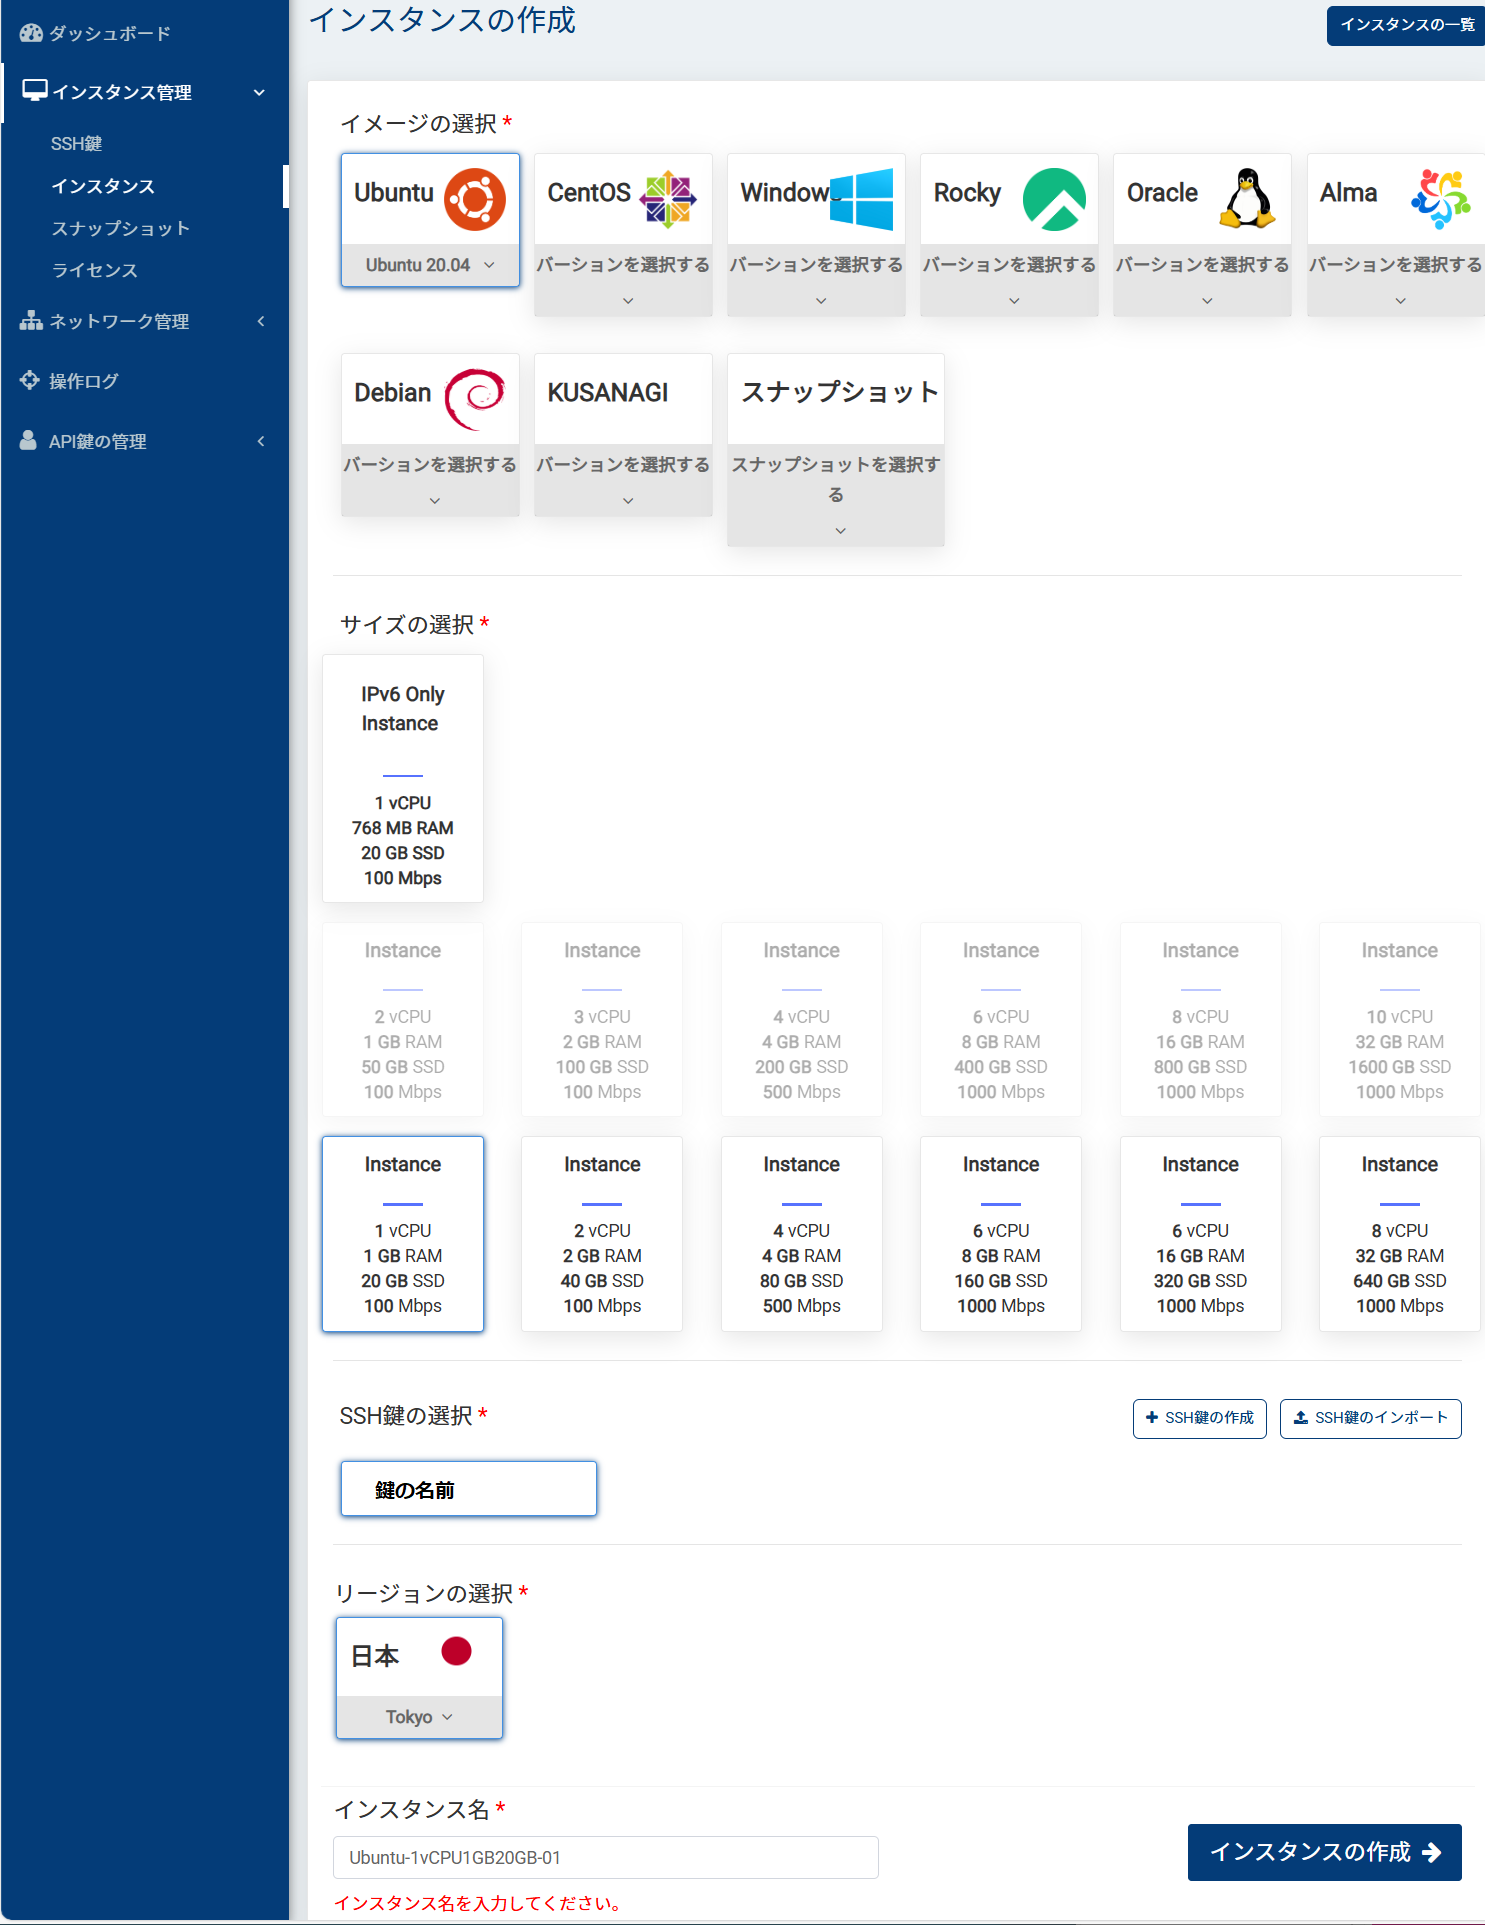Click the インスタンス名 text field

click(x=605, y=1858)
